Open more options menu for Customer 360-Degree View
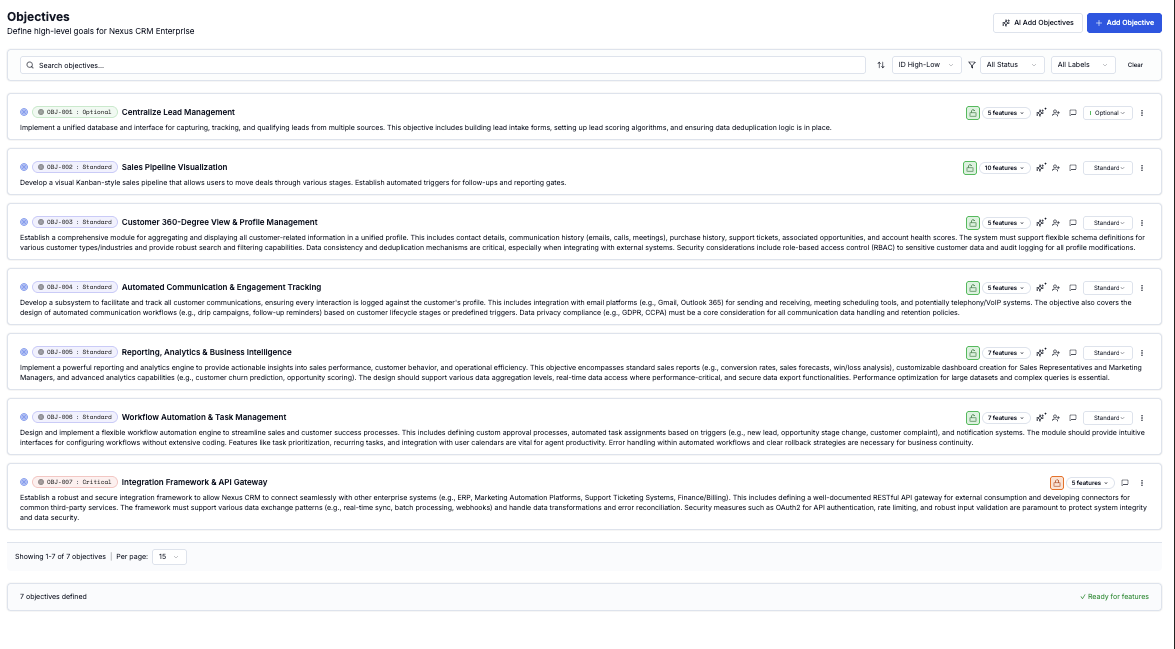The image size is (1175, 649). point(1142,223)
